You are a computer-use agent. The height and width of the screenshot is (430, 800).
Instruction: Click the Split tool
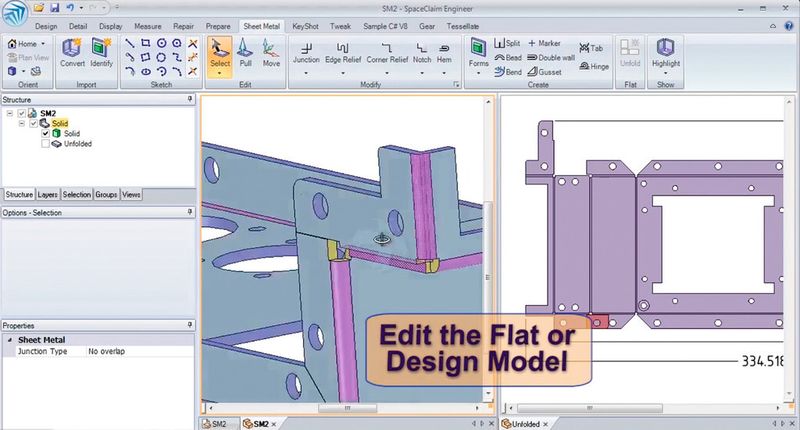(507, 43)
